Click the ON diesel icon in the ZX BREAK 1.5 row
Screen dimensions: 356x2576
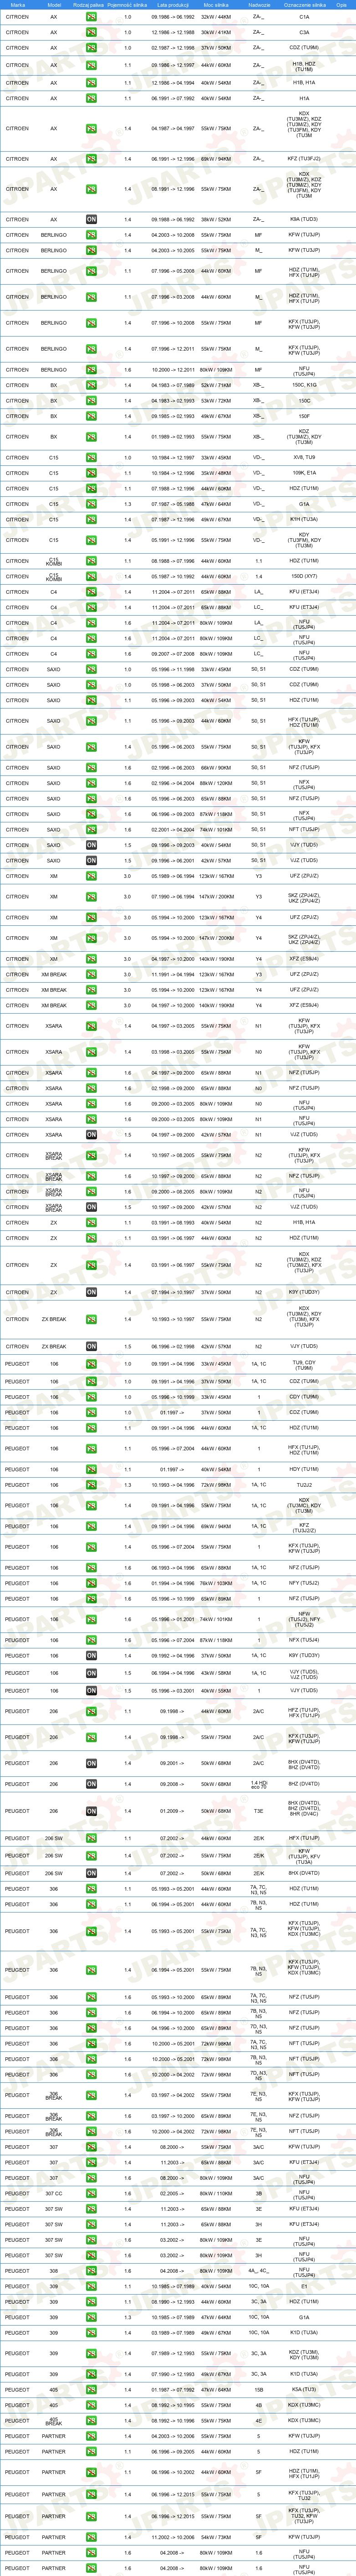91,1346
